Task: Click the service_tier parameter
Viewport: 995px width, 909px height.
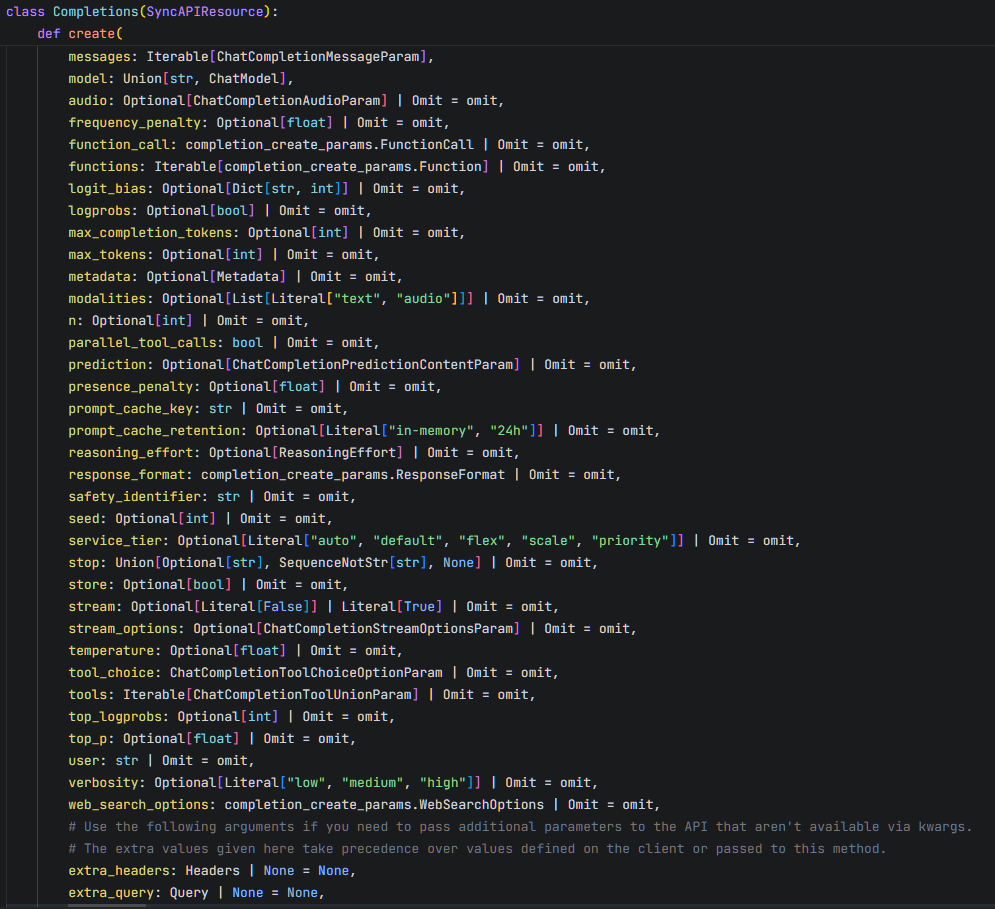Action: point(115,541)
